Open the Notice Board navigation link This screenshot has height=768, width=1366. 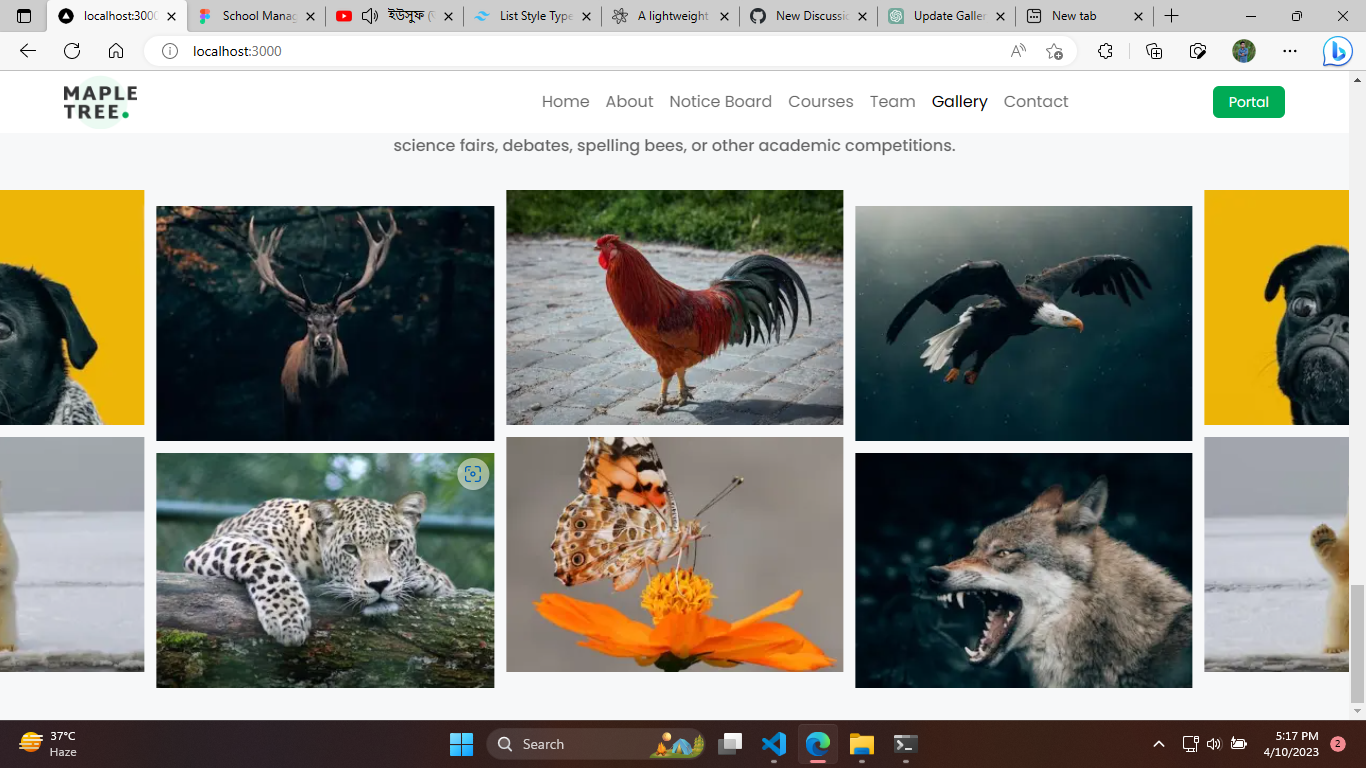pos(720,101)
